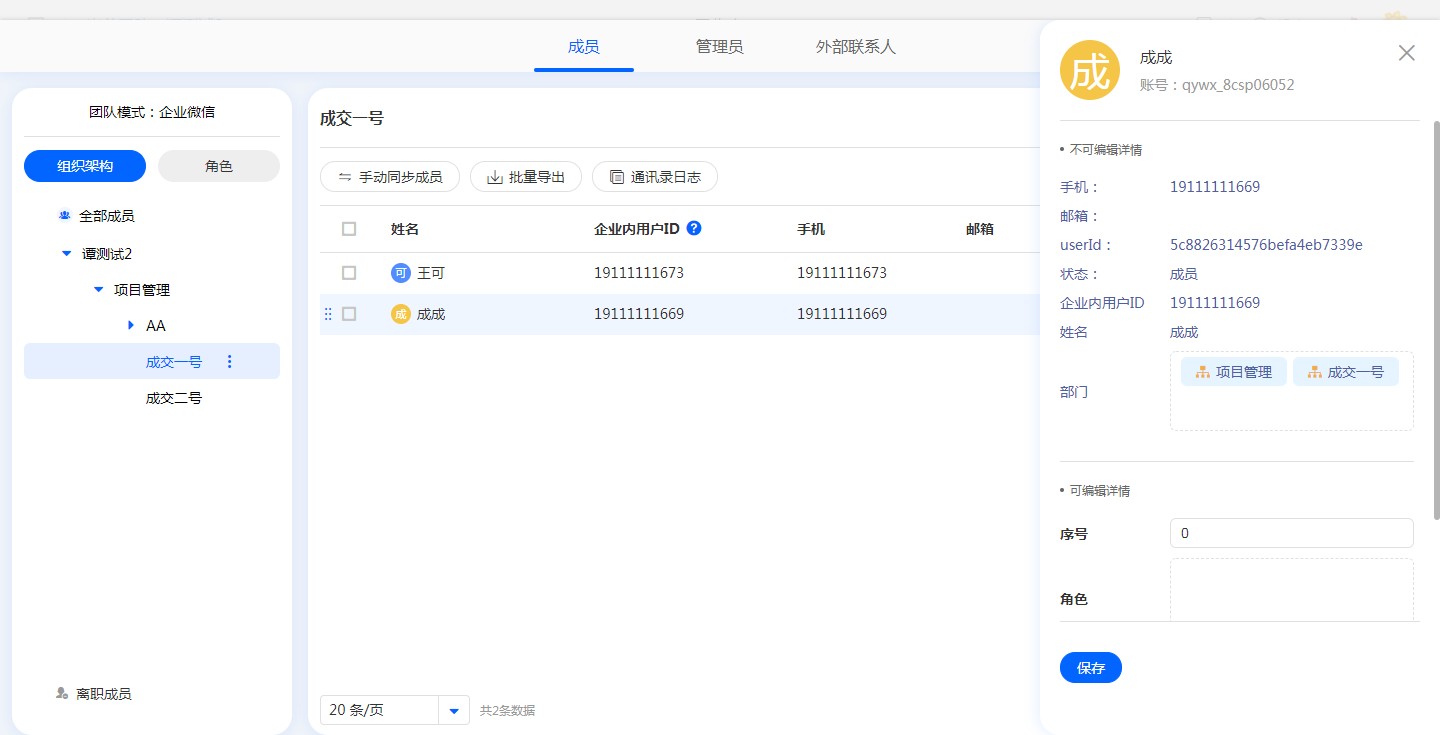The width and height of the screenshot is (1440, 735).
Task: Click 王可's avatar icon in the table
Action: 401,273
